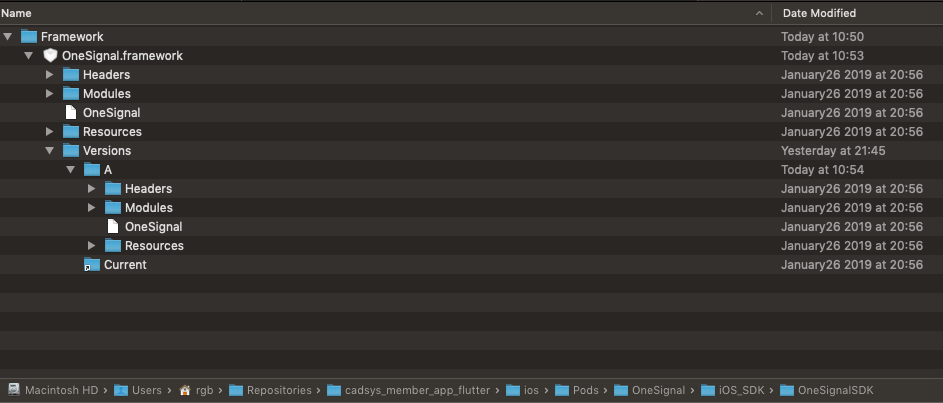Image resolution: width=943 pixels, height=403 pixels.
Task: Click iOS_SDK folder icon in path bar
Action: [x=708, y=390]
